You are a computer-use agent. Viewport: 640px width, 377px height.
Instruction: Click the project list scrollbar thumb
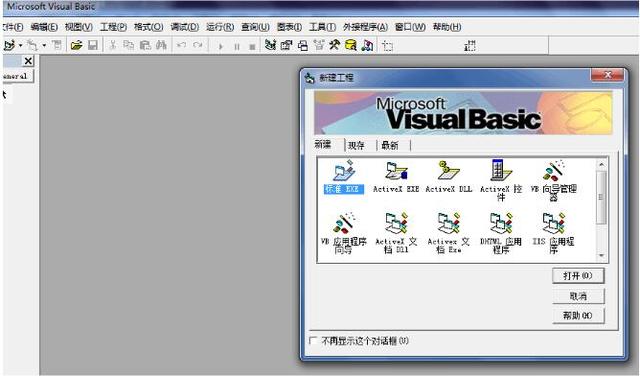tap(601, 197)
